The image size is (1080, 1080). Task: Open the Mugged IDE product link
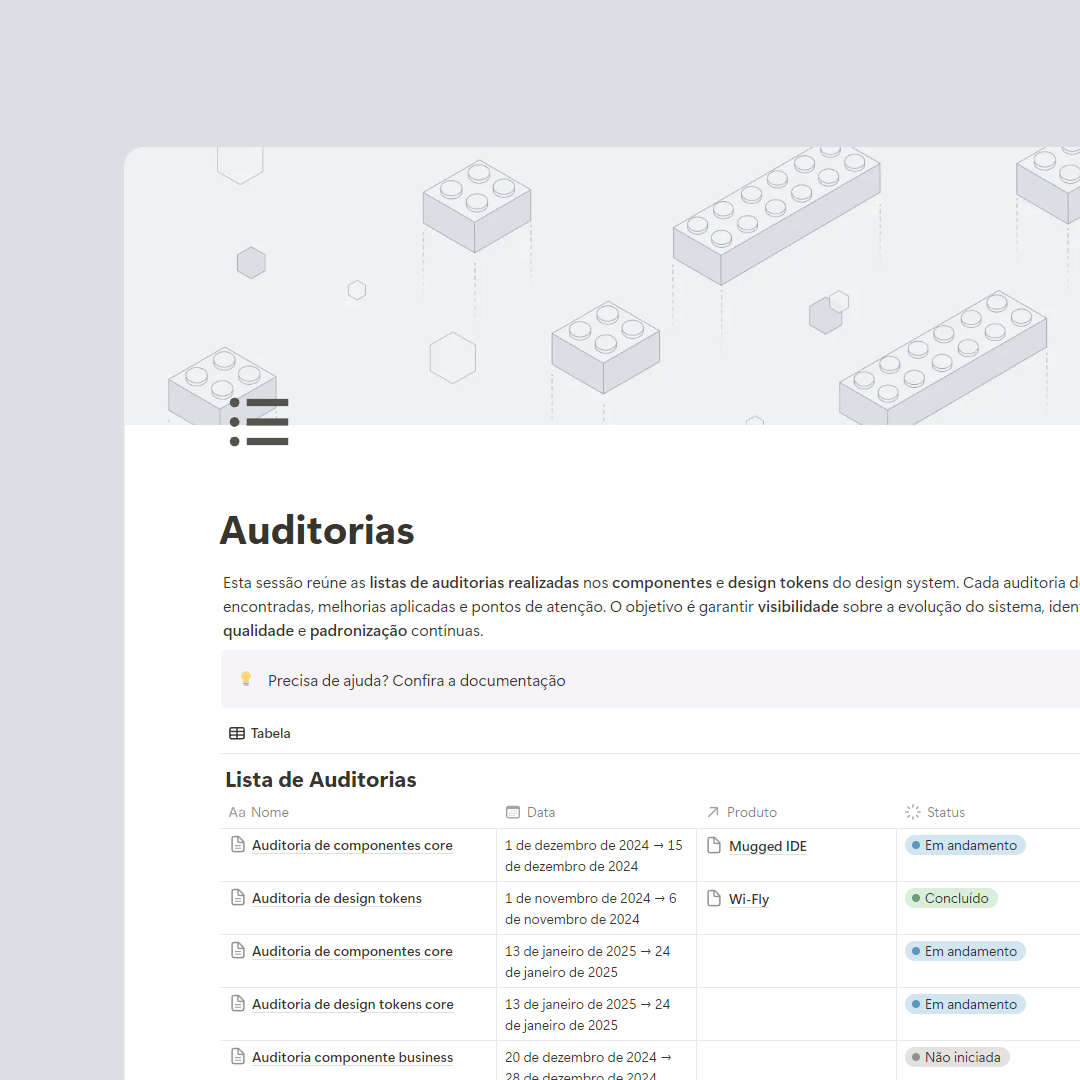pos(767,846)
